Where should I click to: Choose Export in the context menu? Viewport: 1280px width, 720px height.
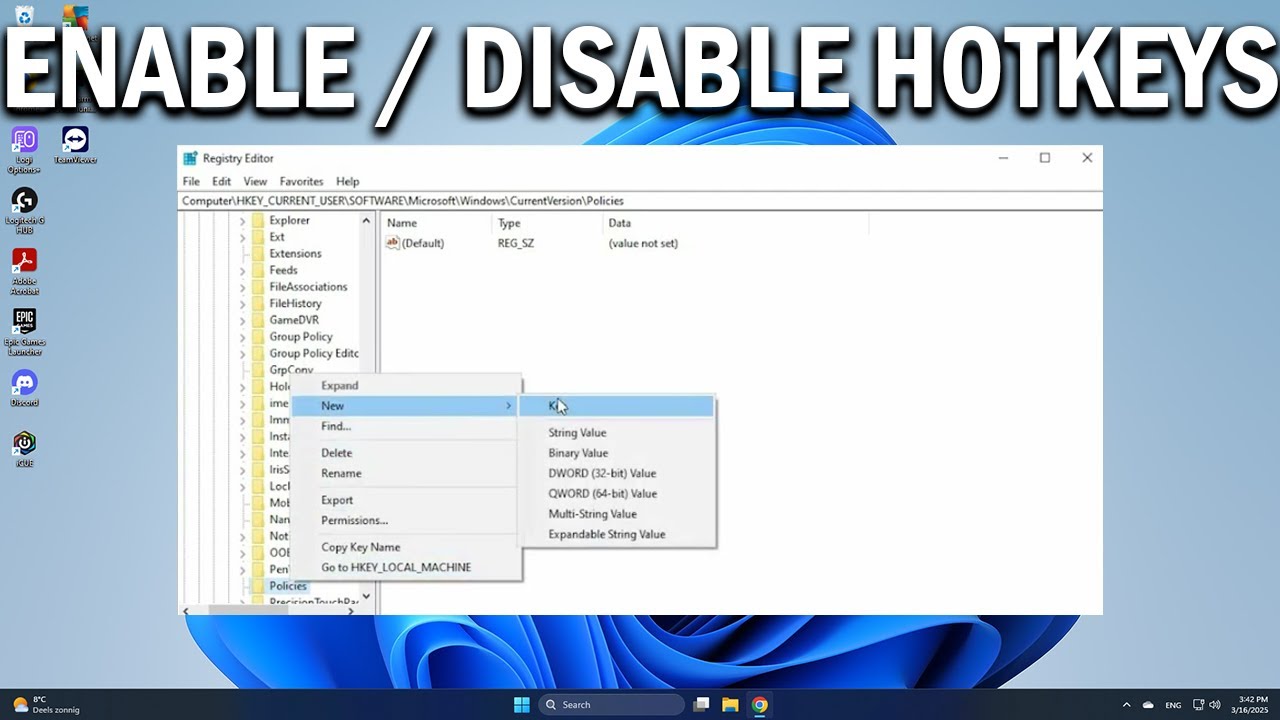point(405,500)
